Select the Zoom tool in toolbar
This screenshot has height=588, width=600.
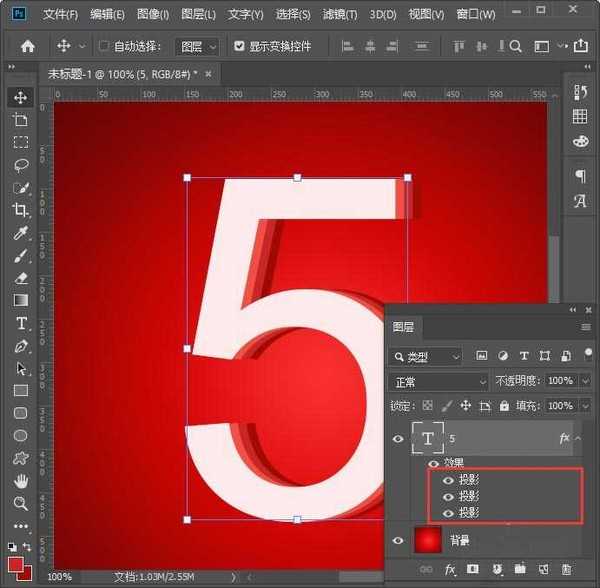[x=20, y=503]
